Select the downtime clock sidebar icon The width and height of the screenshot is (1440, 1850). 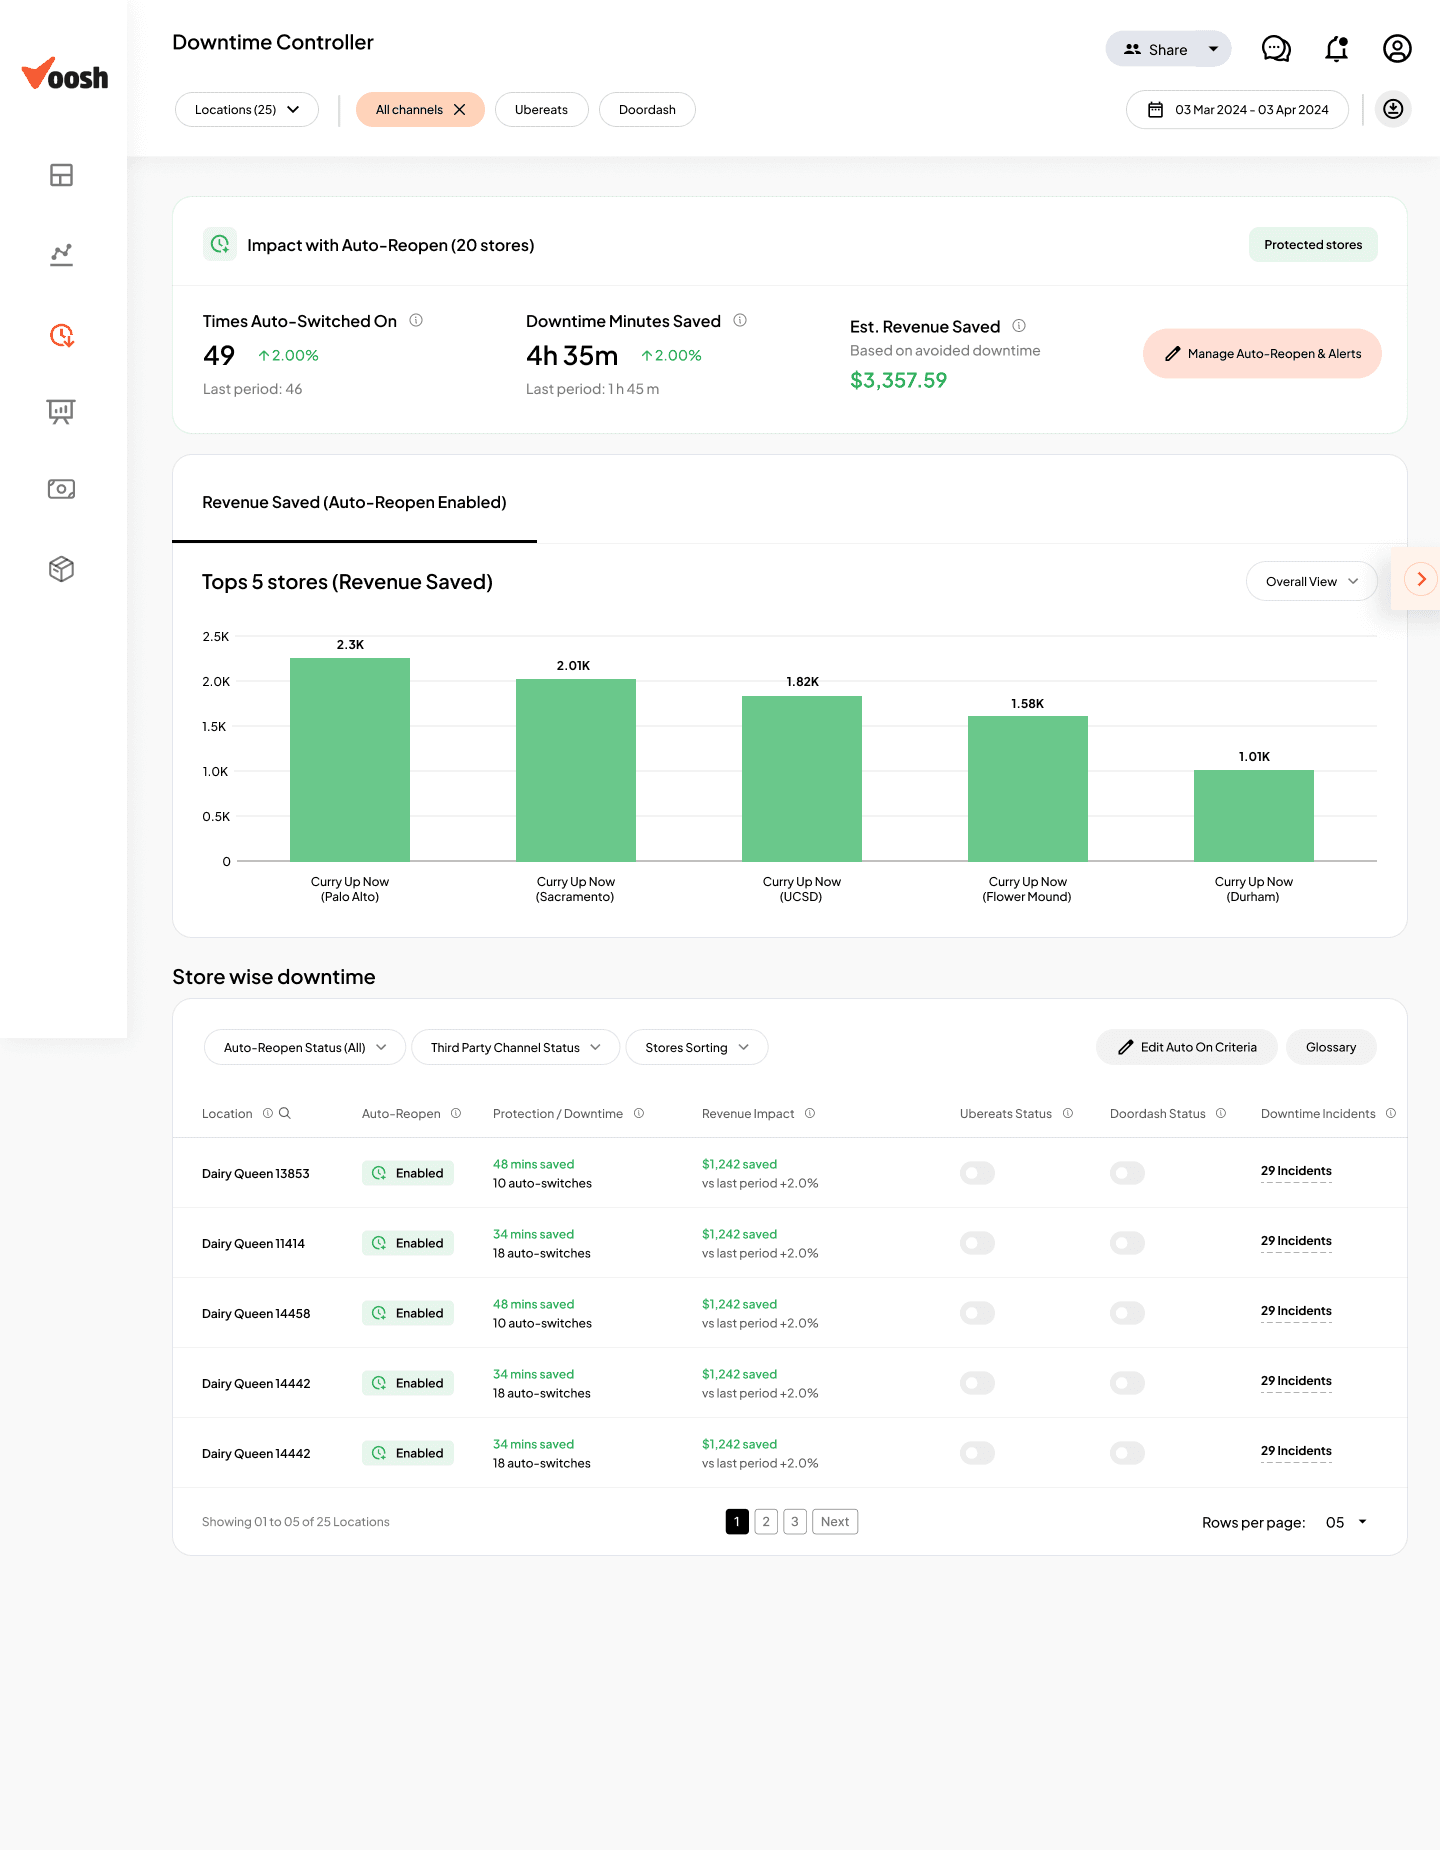61,335
